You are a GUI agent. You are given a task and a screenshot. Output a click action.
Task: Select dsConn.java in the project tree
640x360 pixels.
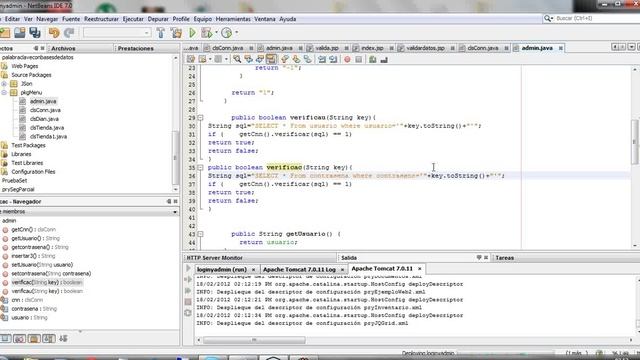click(45, 110)
